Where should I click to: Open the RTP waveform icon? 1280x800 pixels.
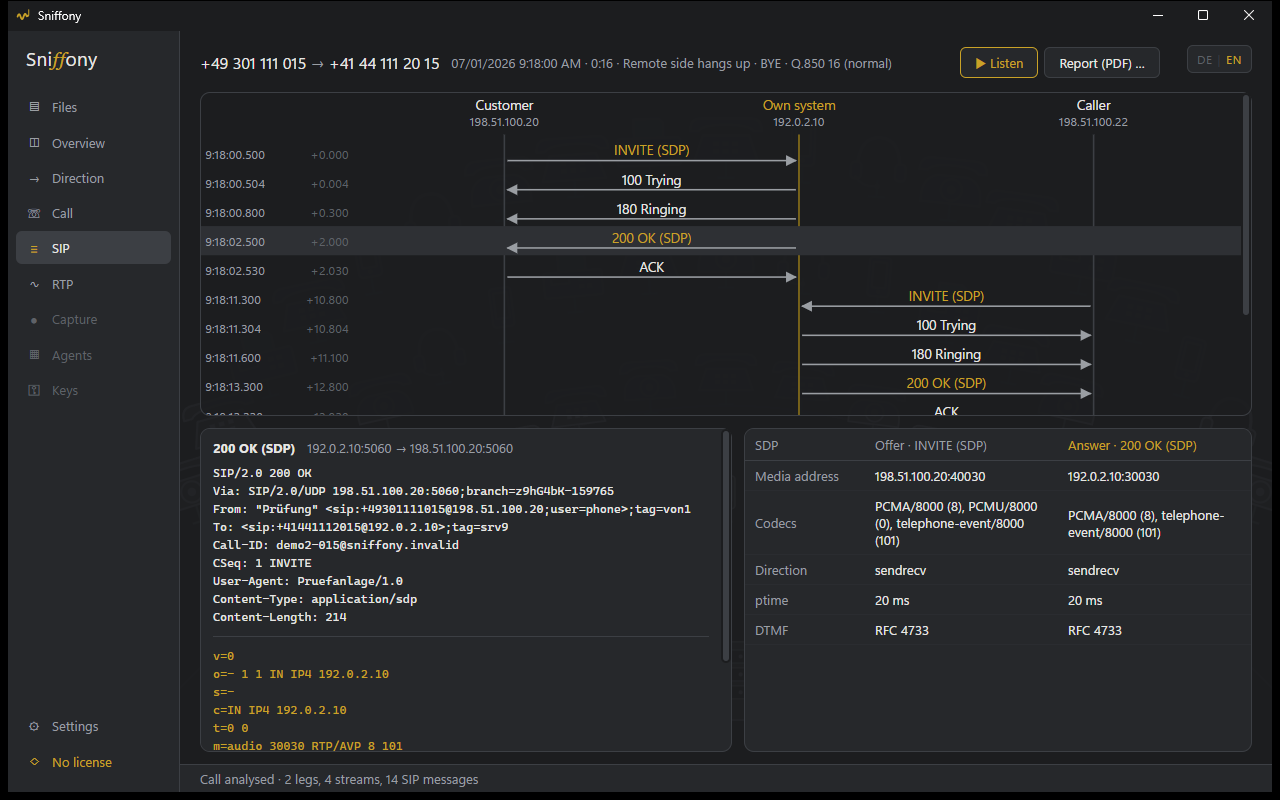35,284
